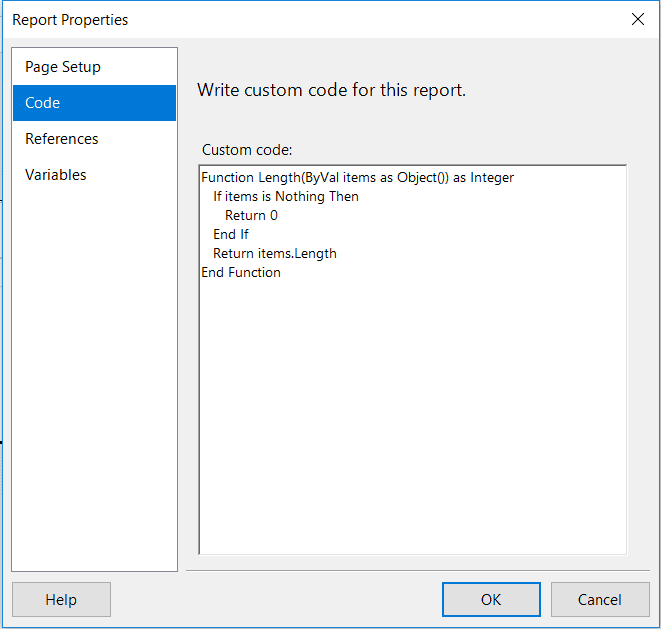Click the word 'Integer' in the code
The width and height of the screenshot is (661, 629).
tap(491, 178)
